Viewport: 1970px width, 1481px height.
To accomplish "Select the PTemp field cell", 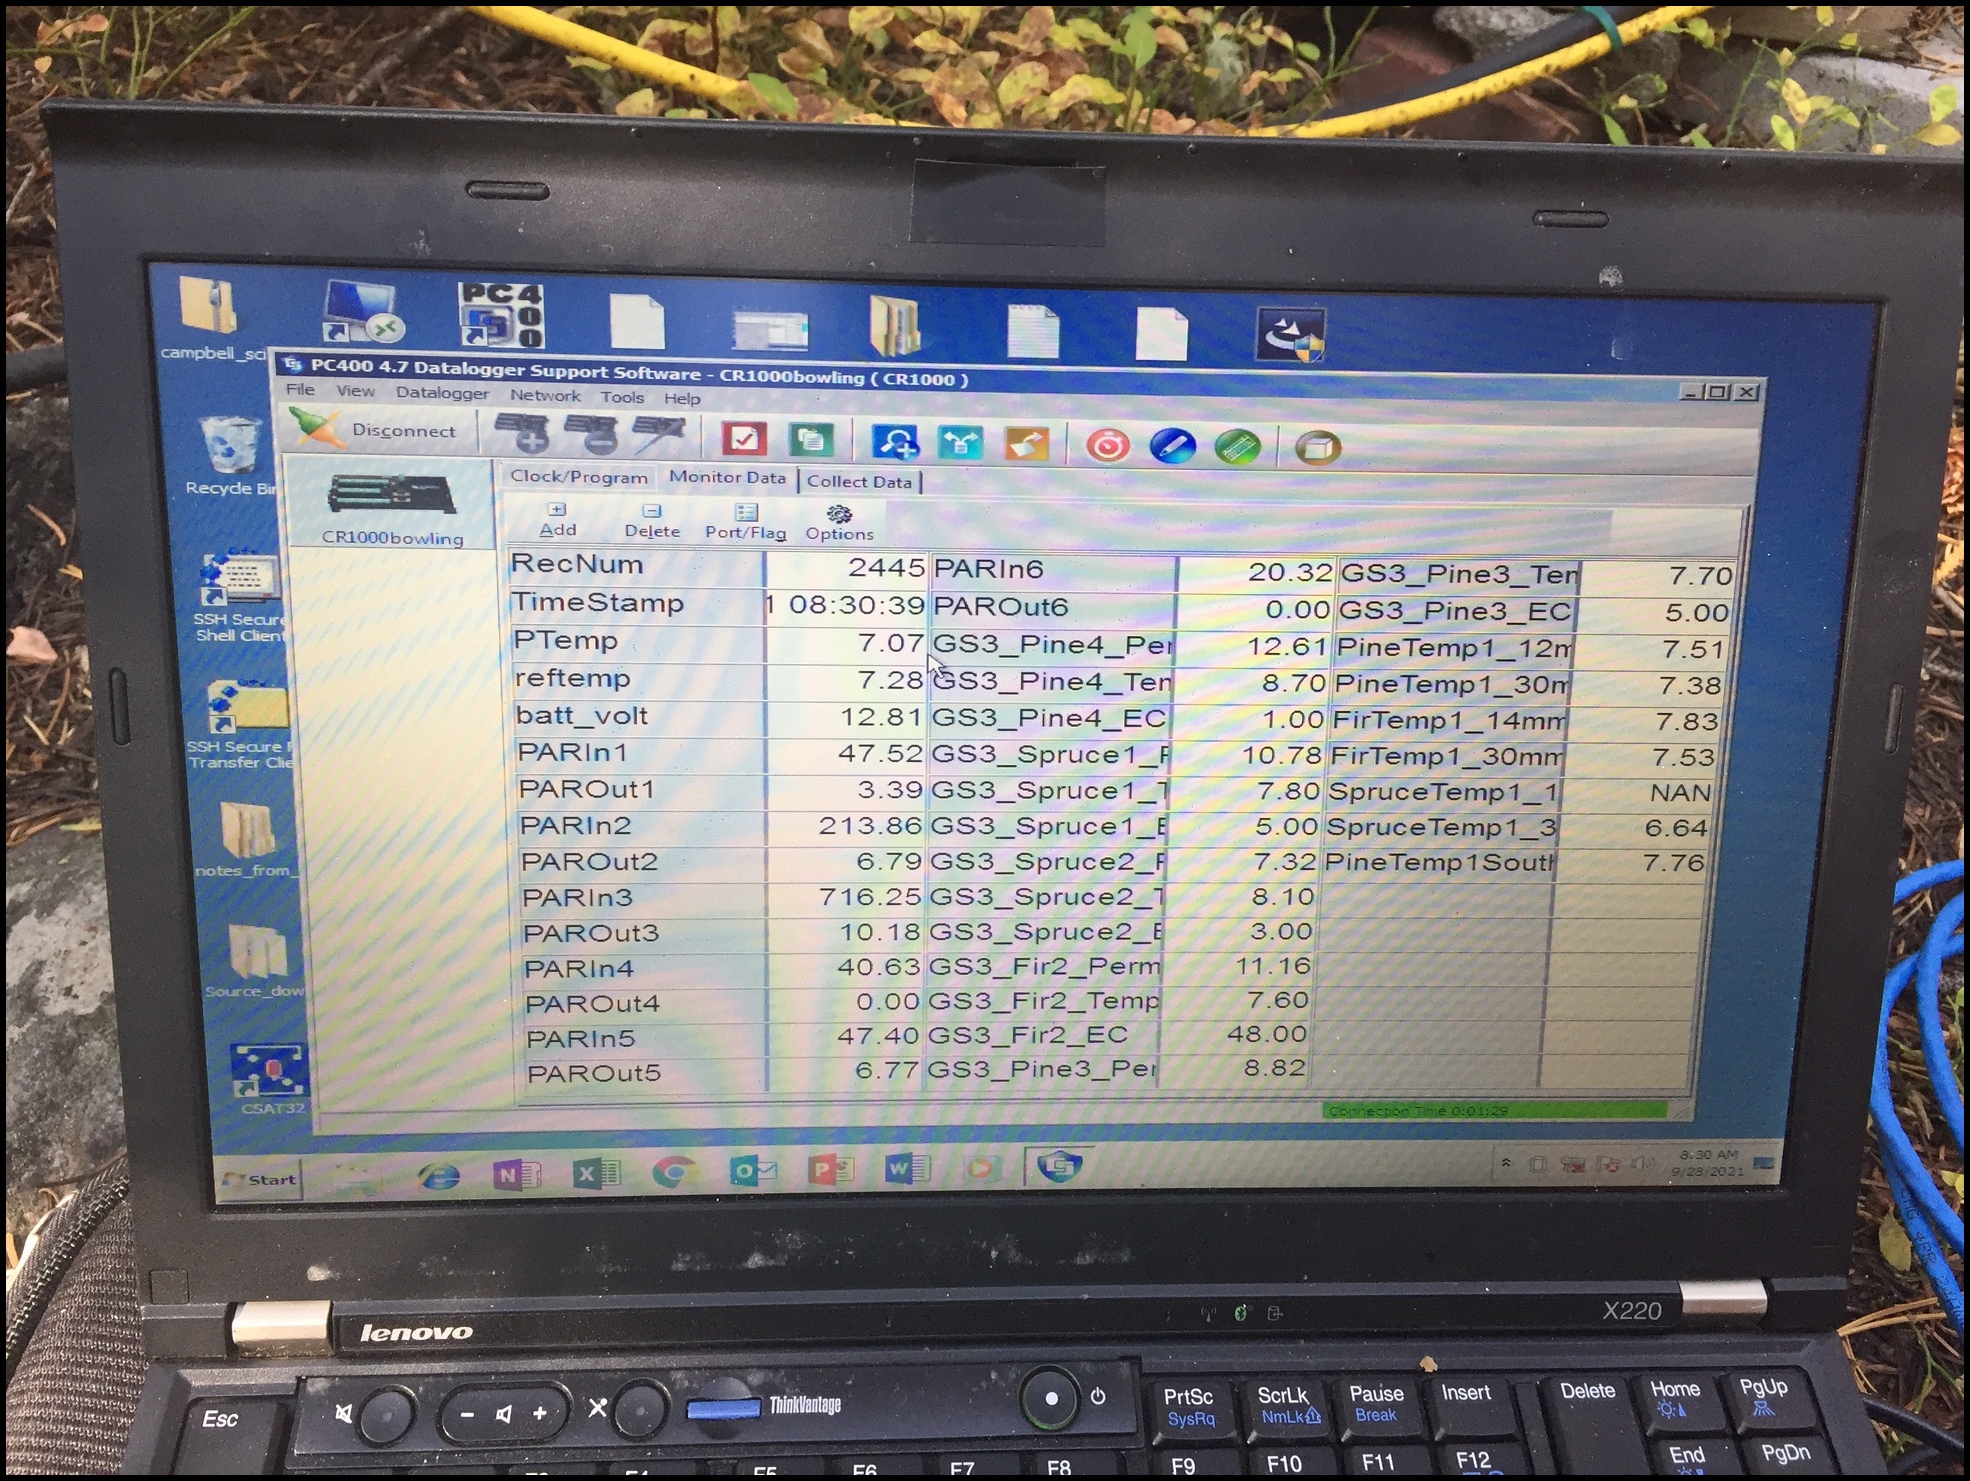I will (x=638, y=640).
